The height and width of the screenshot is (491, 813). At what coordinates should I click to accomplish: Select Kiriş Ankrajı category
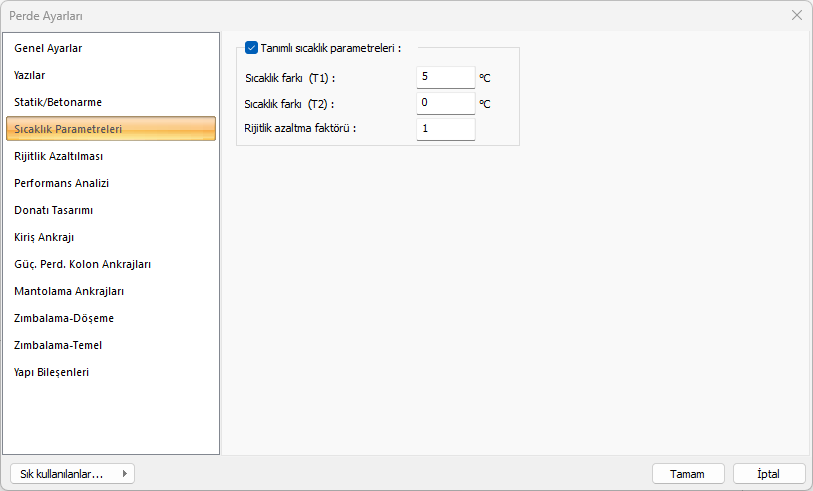(45, 237)
